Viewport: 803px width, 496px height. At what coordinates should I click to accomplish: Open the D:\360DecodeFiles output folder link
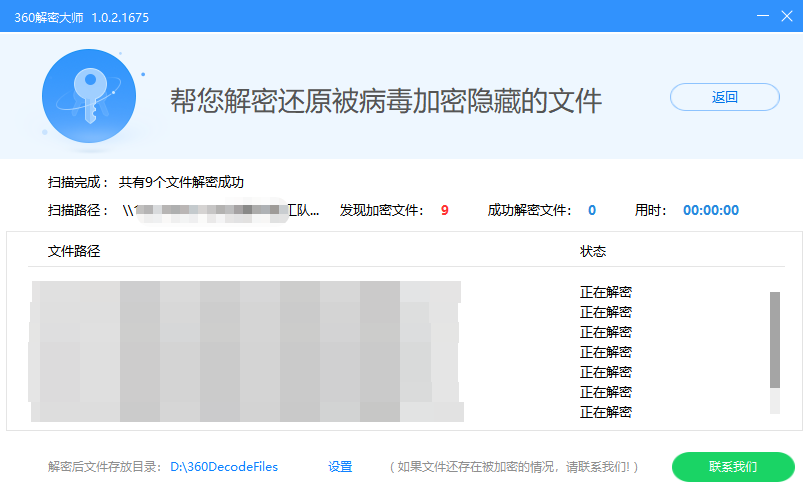pos(224,467)
